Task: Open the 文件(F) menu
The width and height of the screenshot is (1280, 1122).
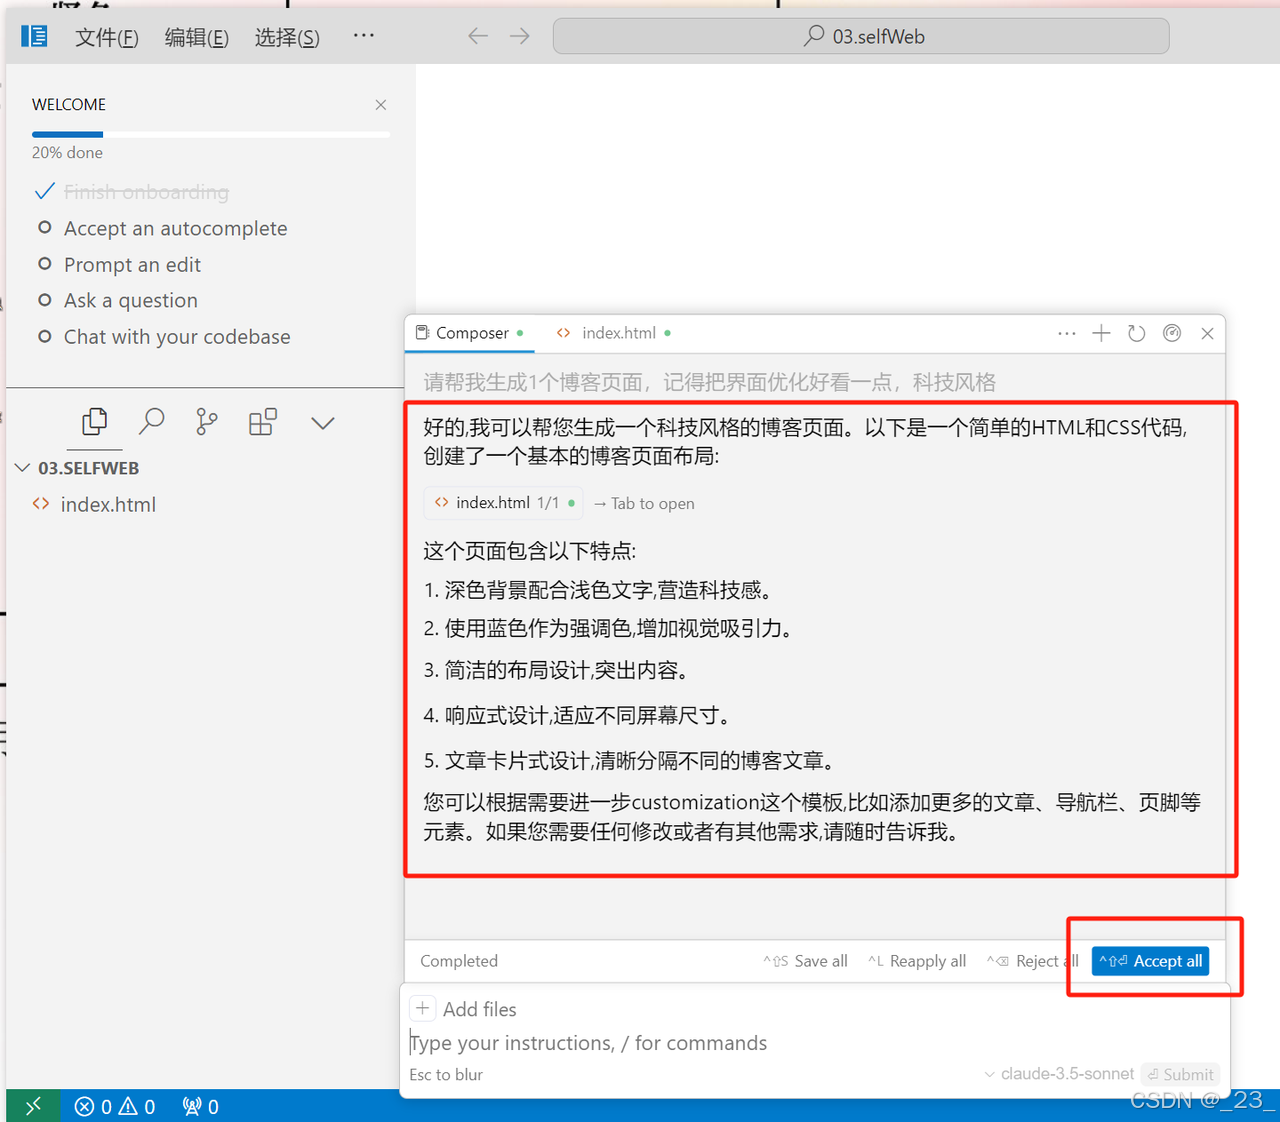Action: pyautogui.click(x=106, y=38)
